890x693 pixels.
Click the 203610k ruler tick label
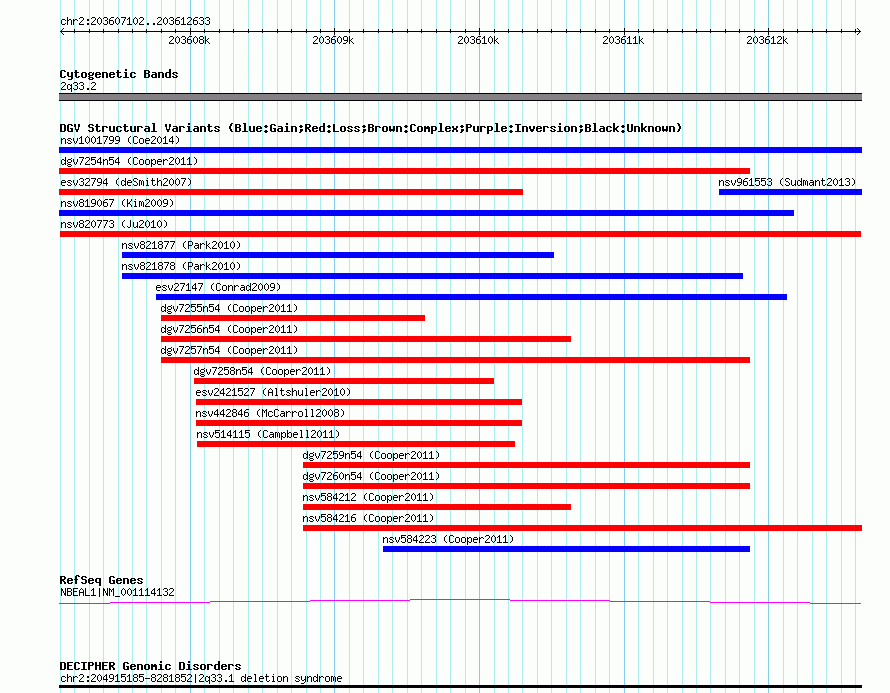(x=478, y=40)
